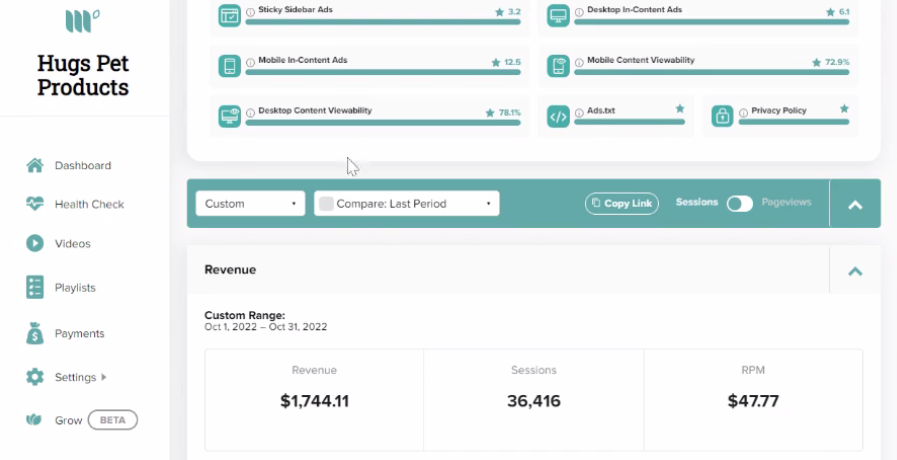Click the Grow leaf icon
Viewport: 897px width, 460px height.
[34, 420]
